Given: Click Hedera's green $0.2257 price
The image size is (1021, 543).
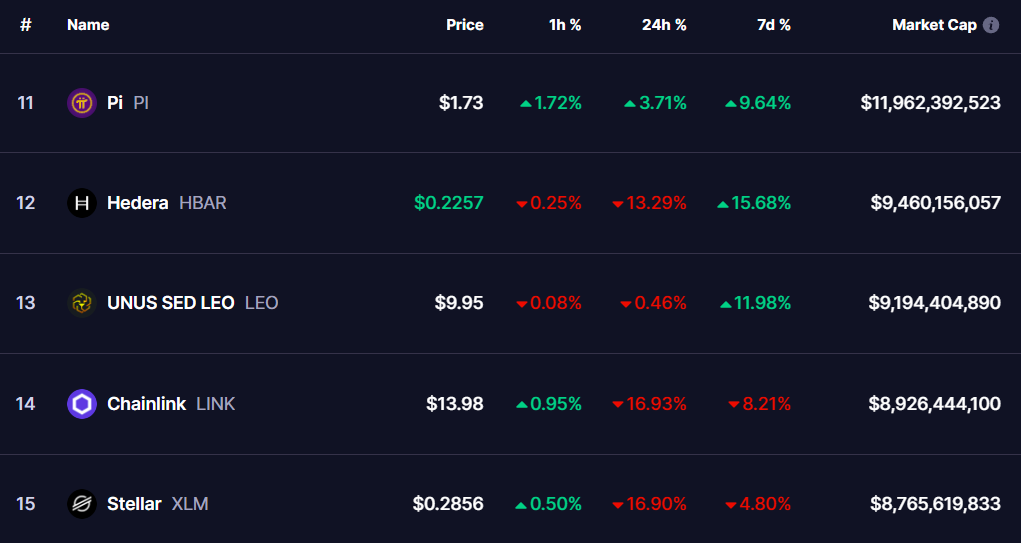Looking at the screenshot, I should coord(448,203).
